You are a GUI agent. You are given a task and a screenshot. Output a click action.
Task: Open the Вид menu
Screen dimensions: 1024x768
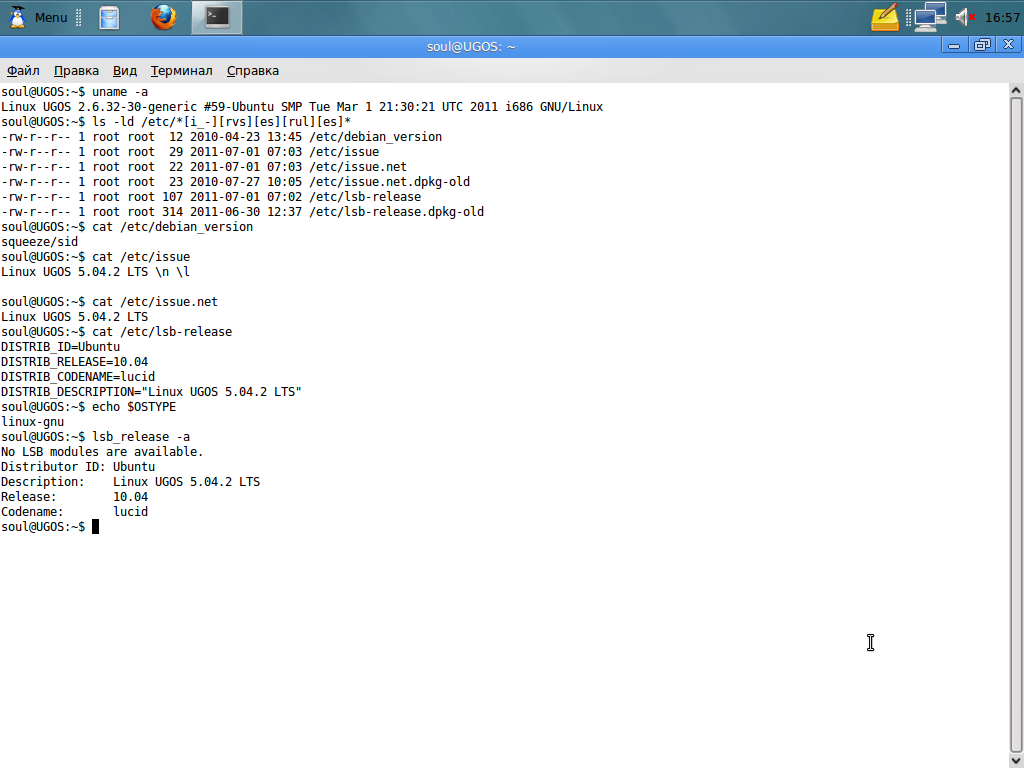point(125,71)
